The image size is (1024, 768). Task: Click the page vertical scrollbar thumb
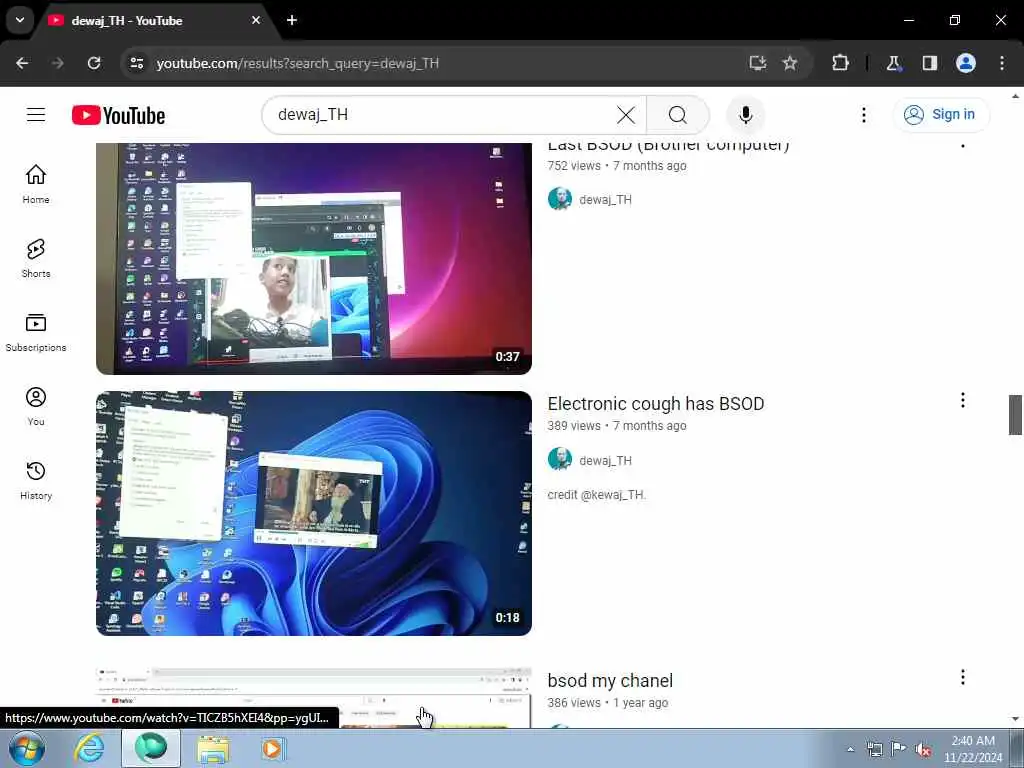pos(1015,415)
